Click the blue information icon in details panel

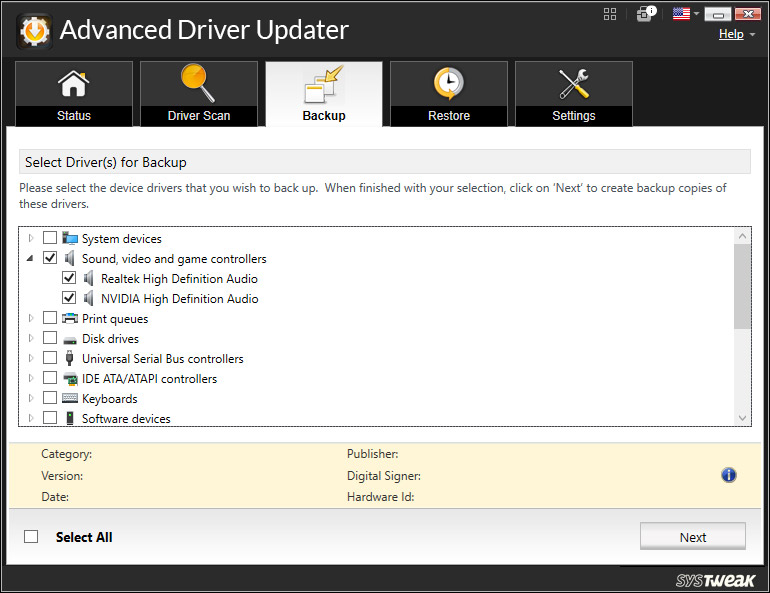point(729,475)
